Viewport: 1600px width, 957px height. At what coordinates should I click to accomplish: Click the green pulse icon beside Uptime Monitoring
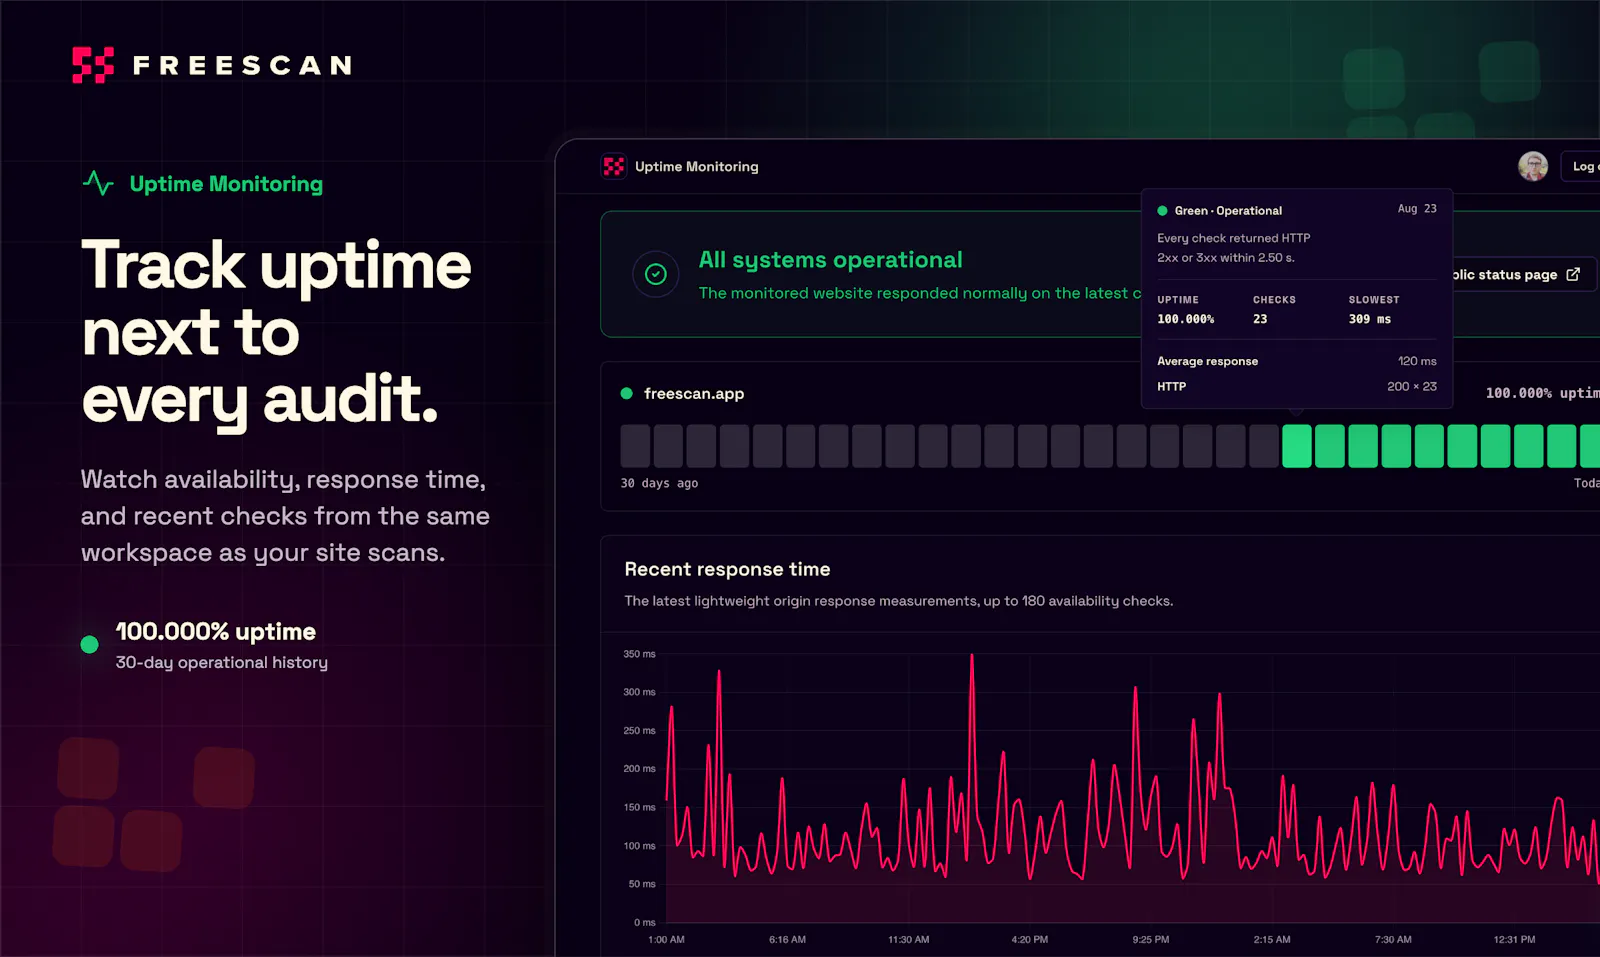[x=98, y=183]
